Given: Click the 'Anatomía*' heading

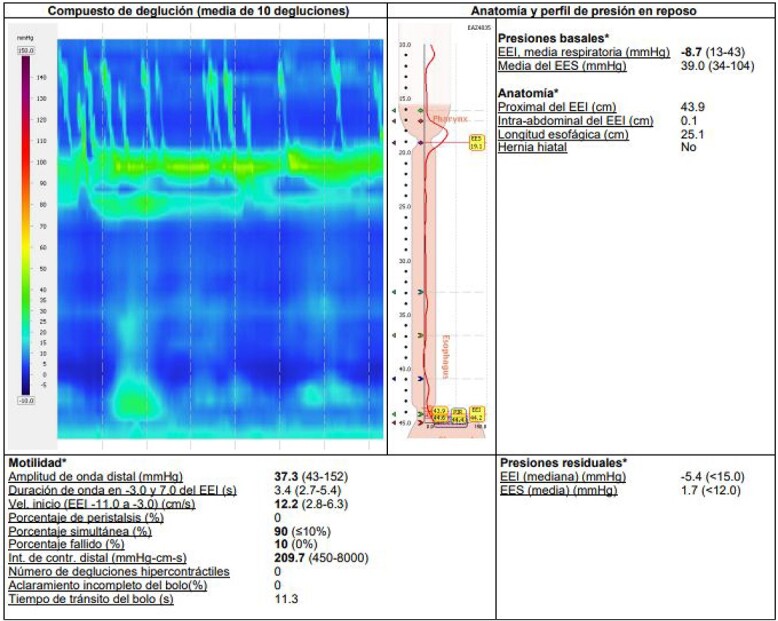Looking at the screenshot, I should point(528,93).
